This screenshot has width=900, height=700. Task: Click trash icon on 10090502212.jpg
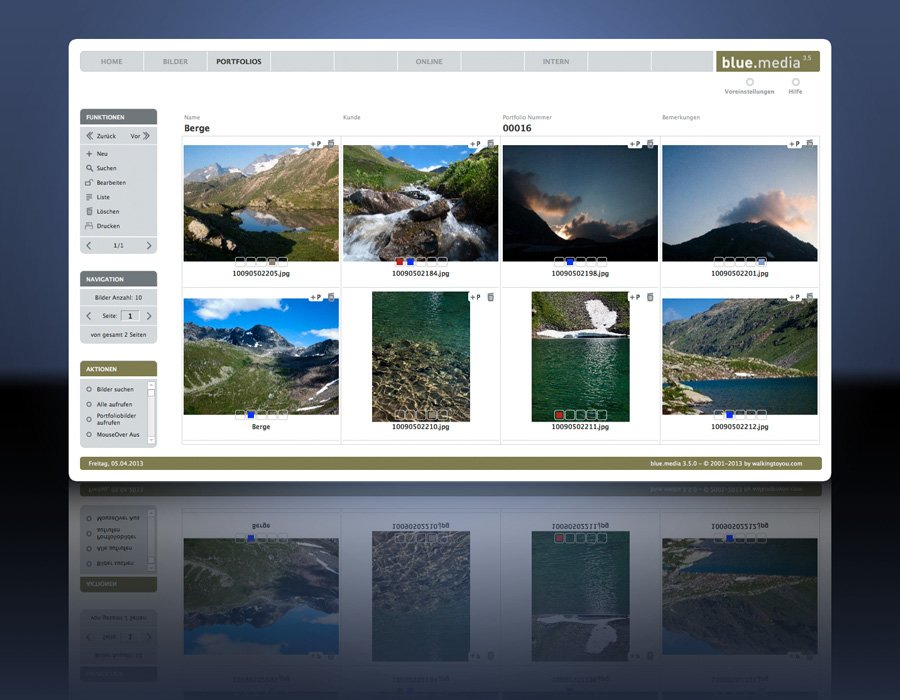tap(810, 297)
